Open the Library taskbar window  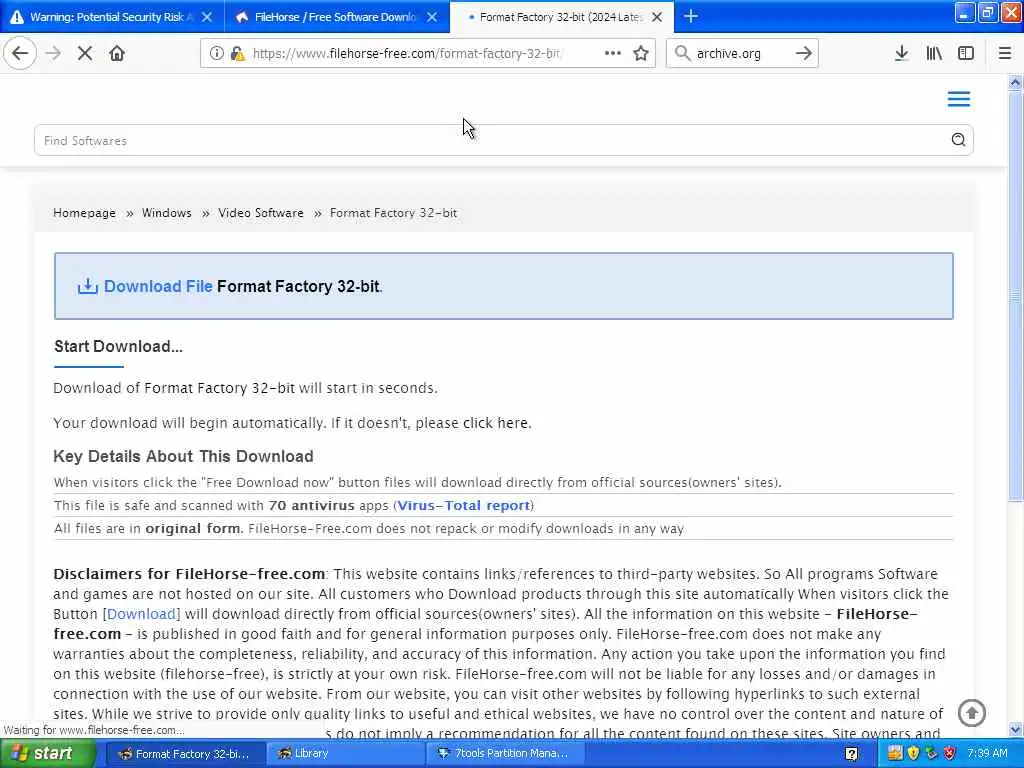click(345, 754)
